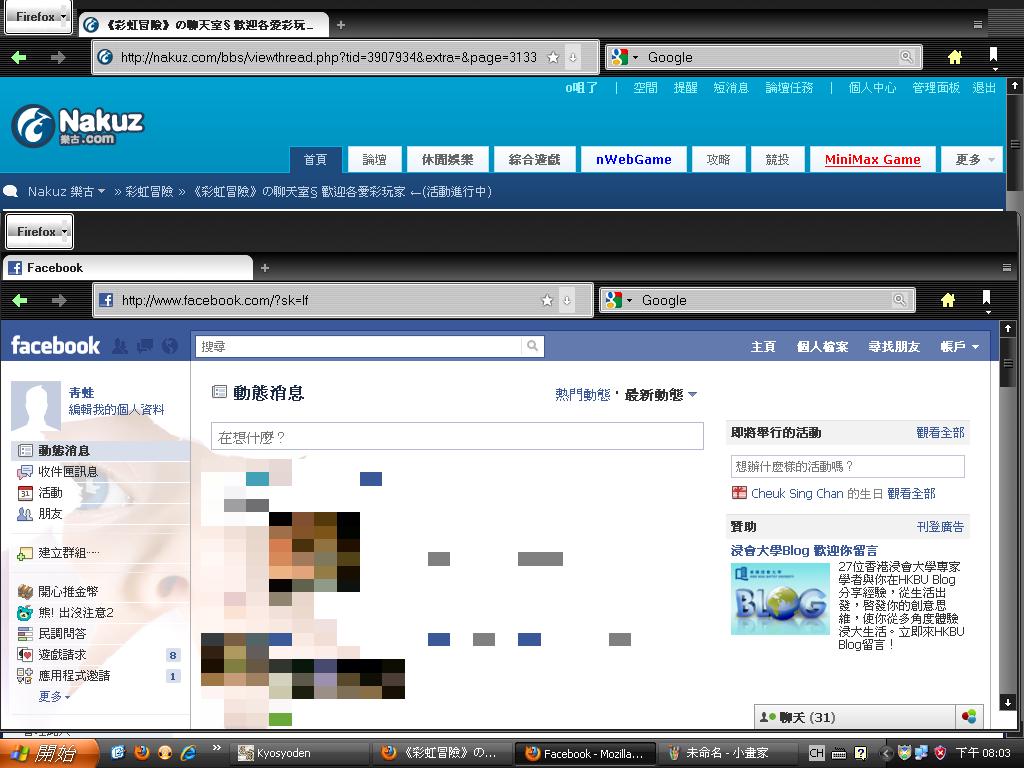Click CH language indicator in system tray
This screenshot has width=1024, height=768.
816,753
